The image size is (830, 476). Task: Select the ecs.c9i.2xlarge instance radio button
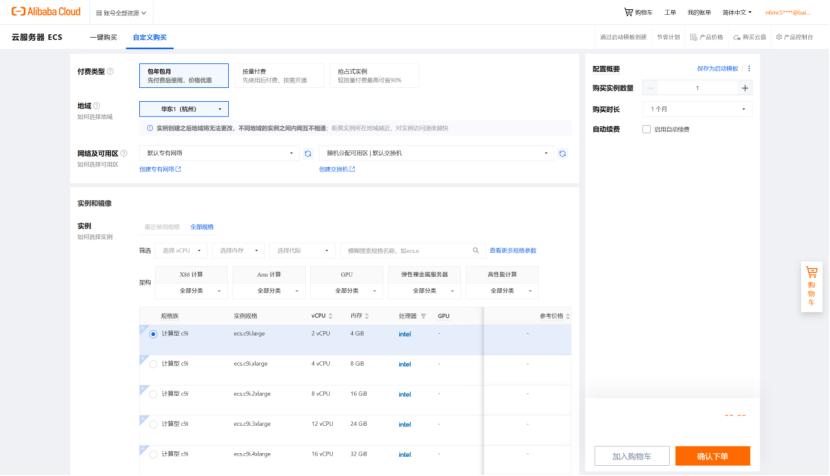(x=153, y=394)
